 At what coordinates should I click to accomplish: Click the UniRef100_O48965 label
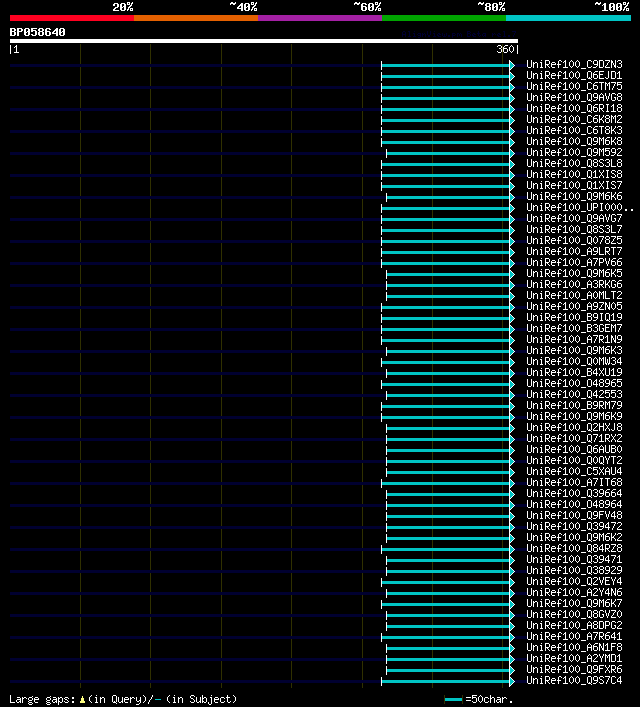pyautogui.click(x=574, y=383)
